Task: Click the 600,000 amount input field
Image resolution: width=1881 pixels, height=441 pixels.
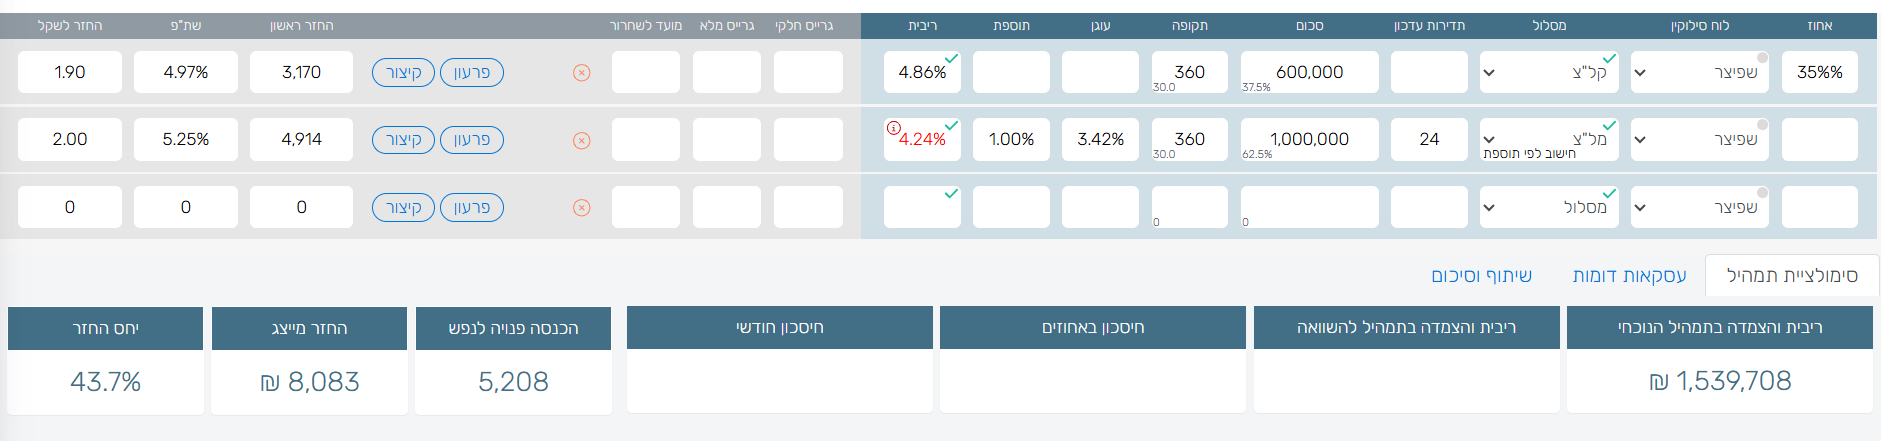Action: click(1309, 72)
